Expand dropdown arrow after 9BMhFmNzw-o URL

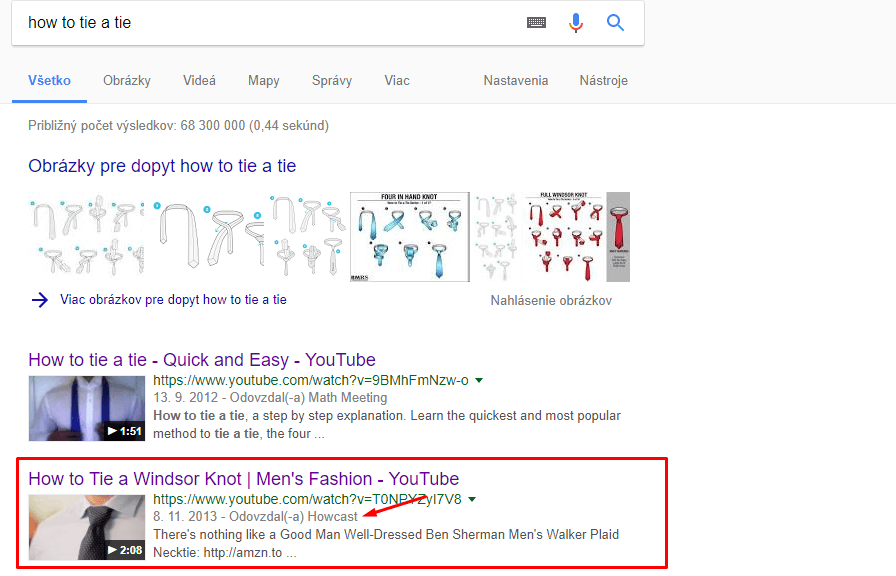click(479, 381)
